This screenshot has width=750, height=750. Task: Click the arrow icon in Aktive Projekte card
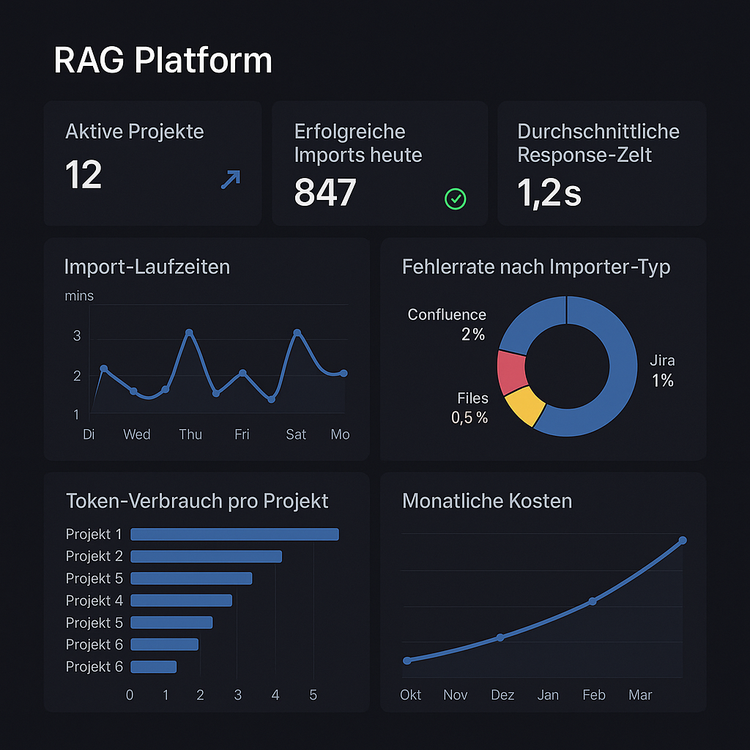click(230, 179)
